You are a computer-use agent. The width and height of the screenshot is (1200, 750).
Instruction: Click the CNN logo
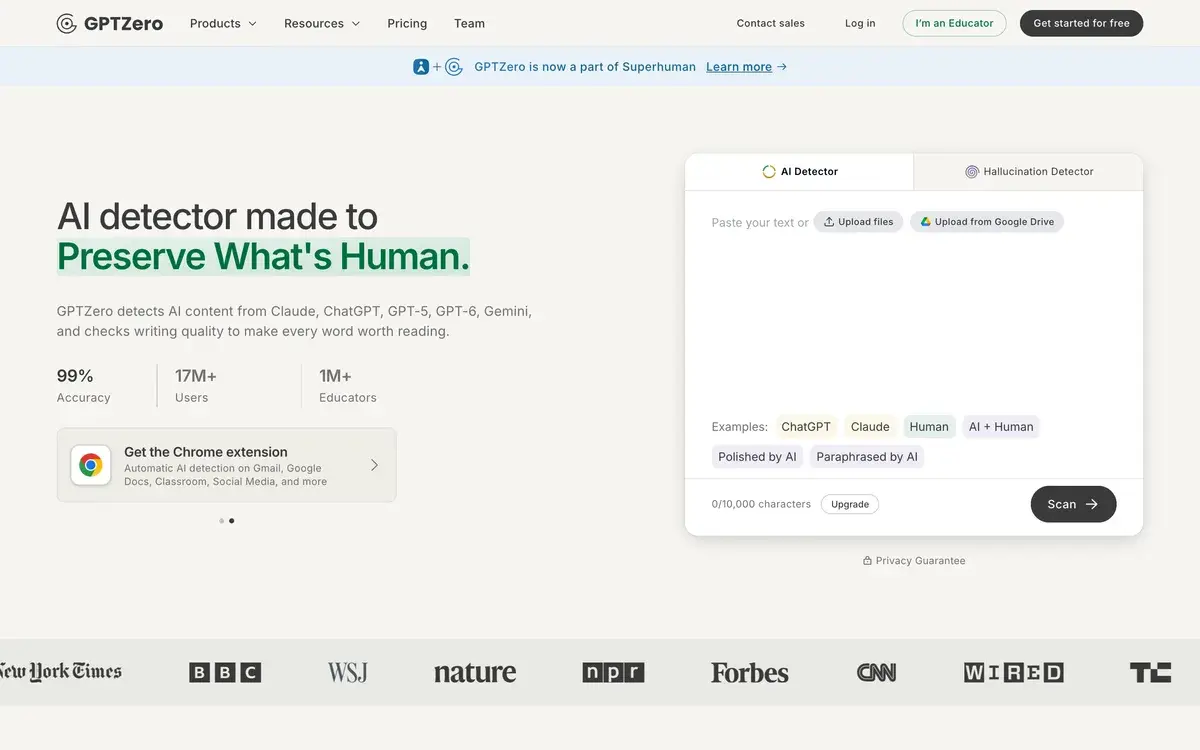tap(876, 673)
